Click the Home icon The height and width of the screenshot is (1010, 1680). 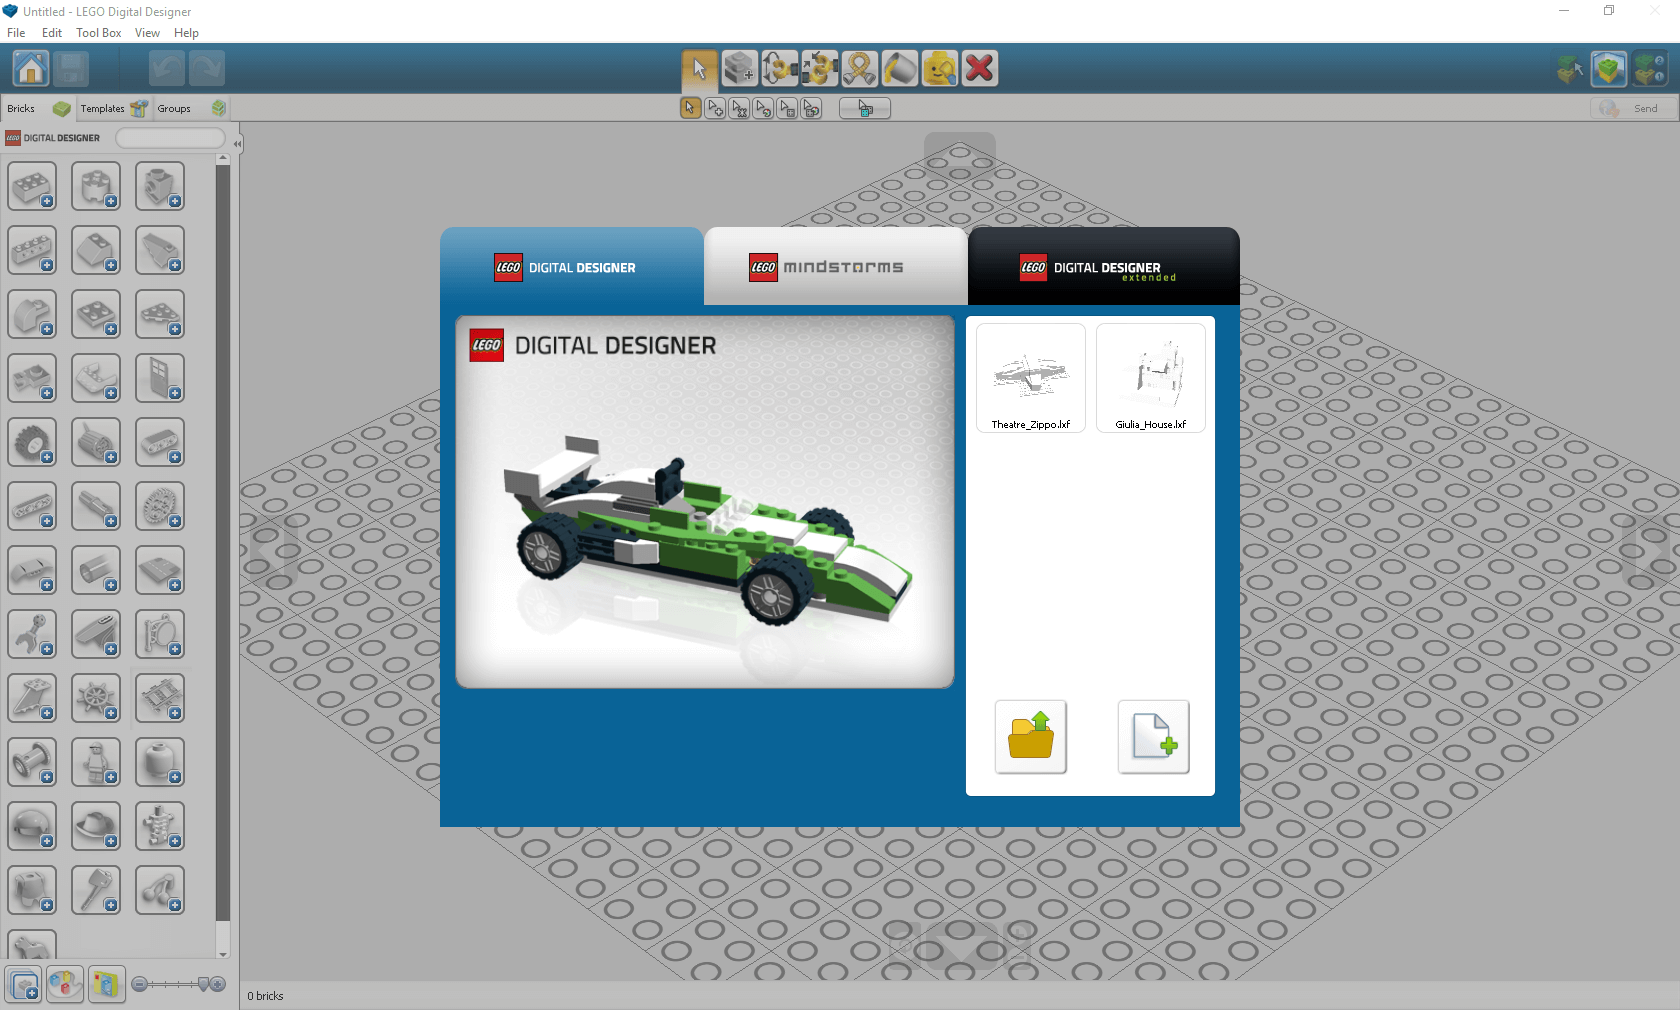[x=31, y=68]
